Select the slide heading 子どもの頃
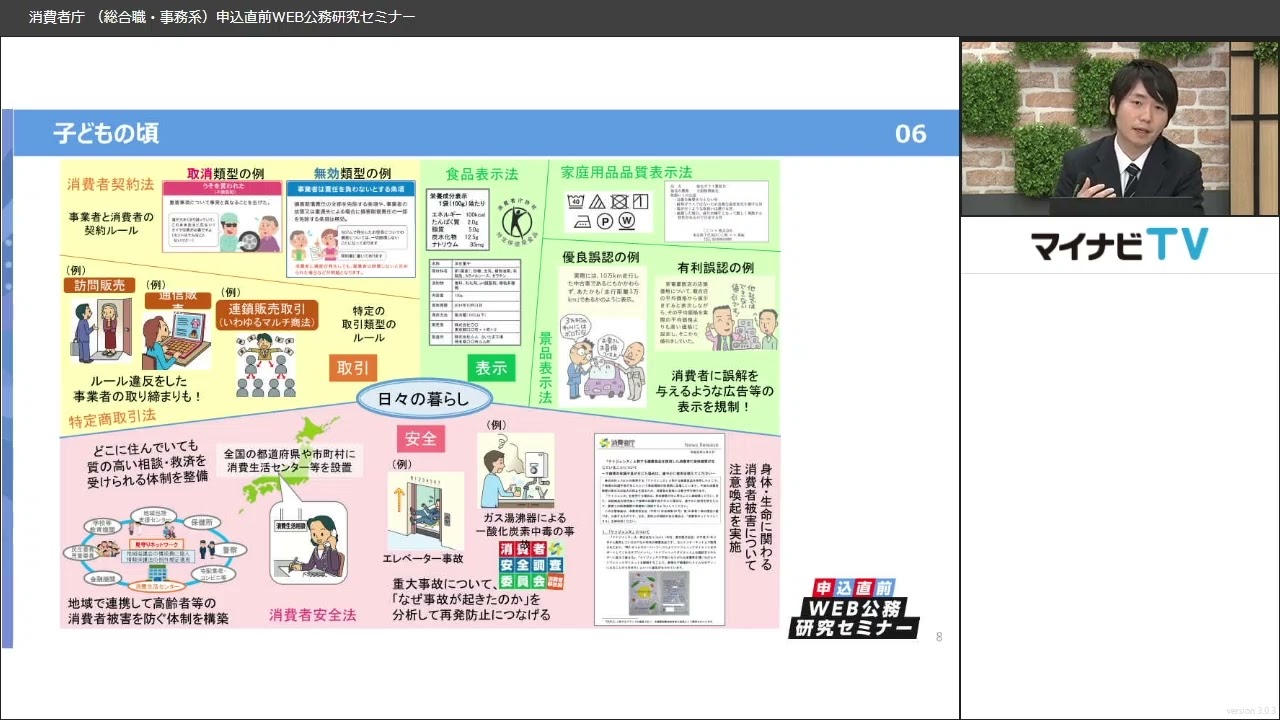Image resolution: width=1280 pixels, height=720 pixels. (106, 133)
